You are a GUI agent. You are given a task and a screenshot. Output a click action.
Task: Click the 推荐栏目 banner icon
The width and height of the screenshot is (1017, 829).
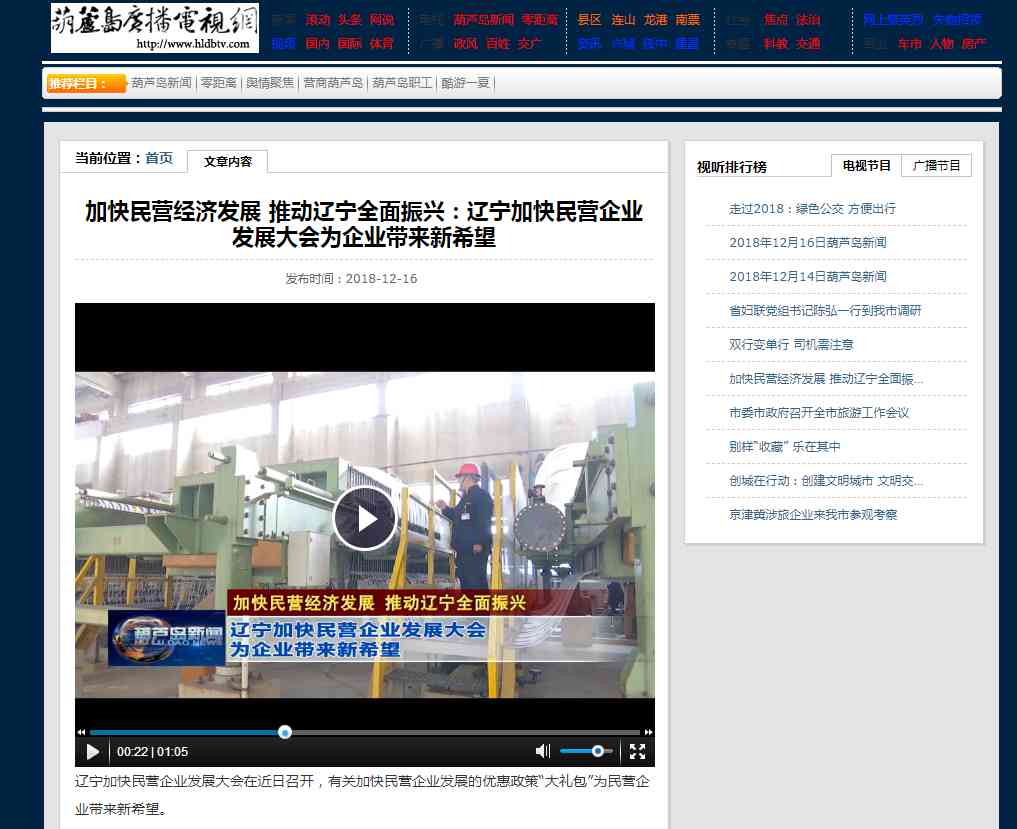tap(85, 84)
